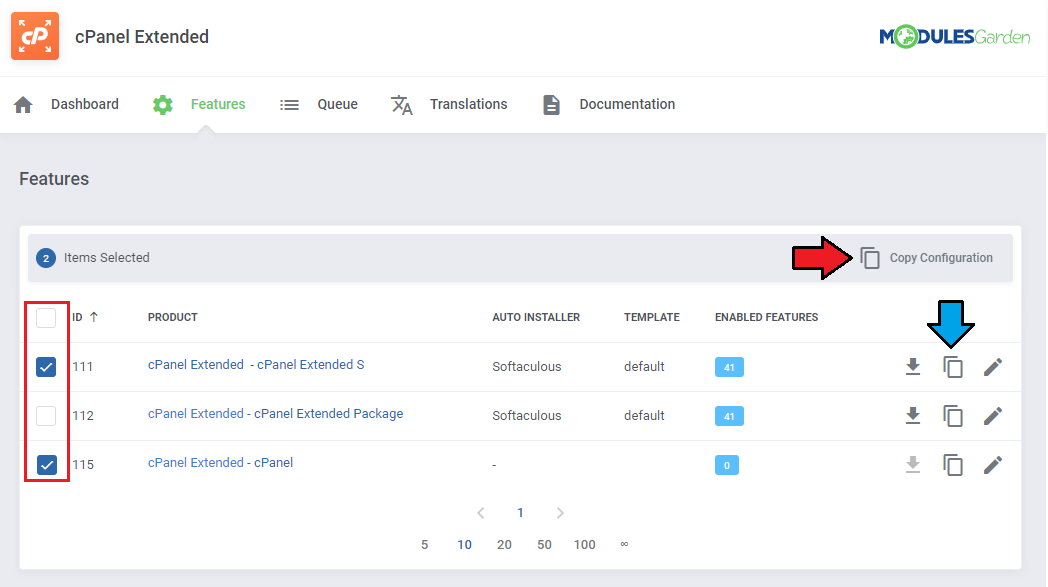This screenshot has height=587, width=1048.
Task: Copy configuration icon for product ID 115
Action: pos(953,465)
